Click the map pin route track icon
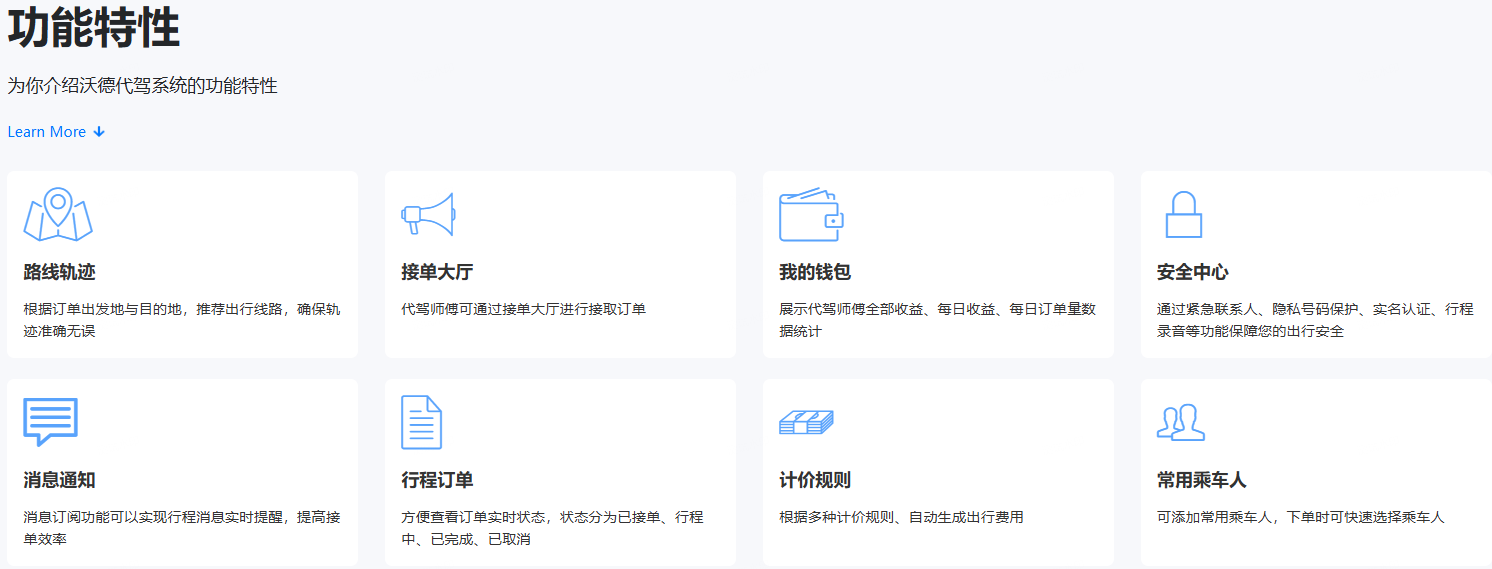1492x569 pixels. [58, 214]
